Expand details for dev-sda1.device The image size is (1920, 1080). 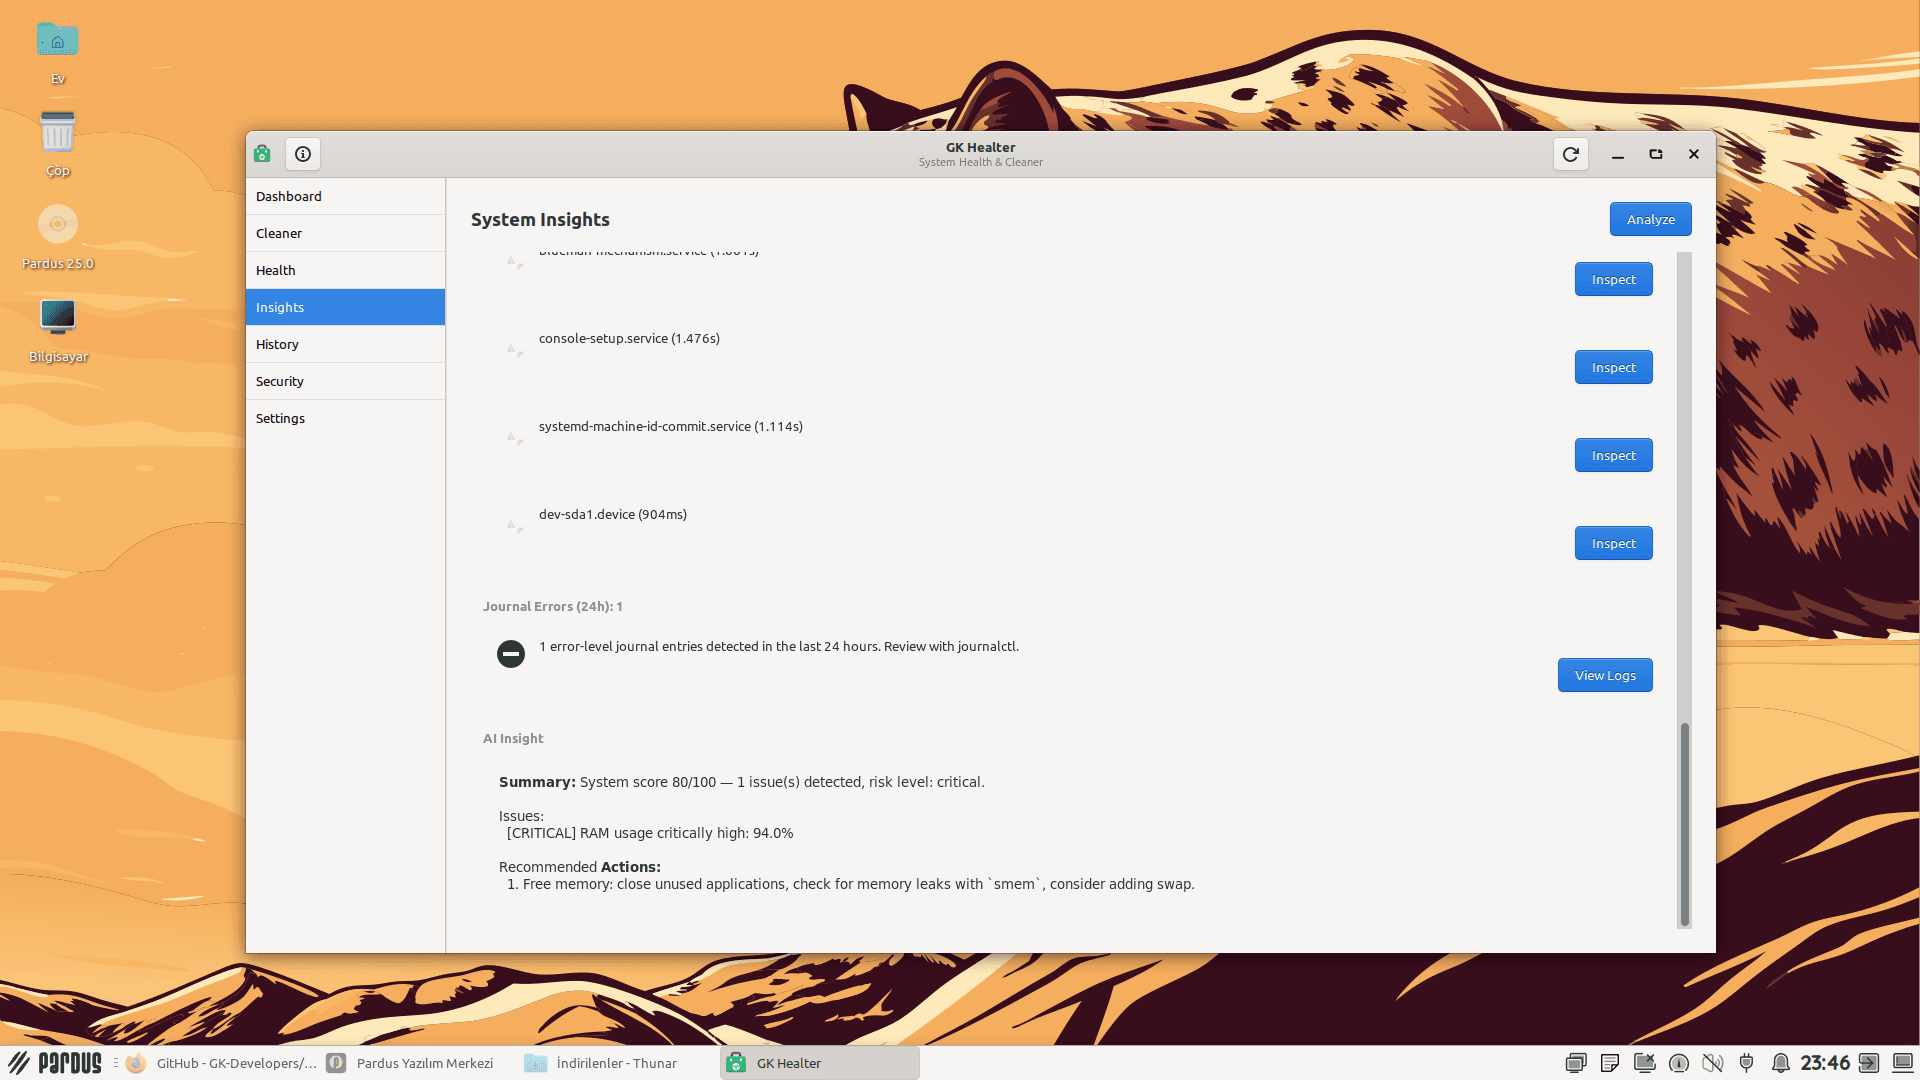pos(514,527)
